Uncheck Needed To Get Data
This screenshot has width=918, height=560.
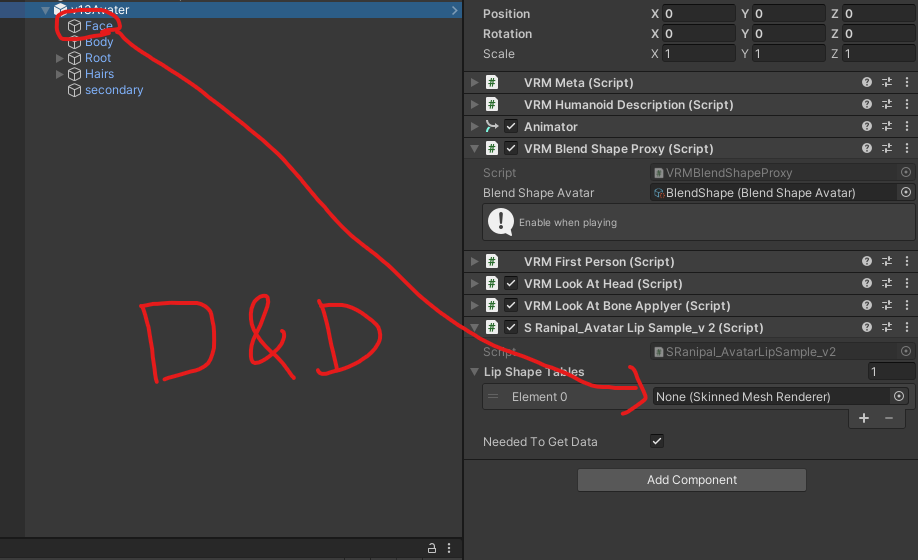click(x=657, y=441)
